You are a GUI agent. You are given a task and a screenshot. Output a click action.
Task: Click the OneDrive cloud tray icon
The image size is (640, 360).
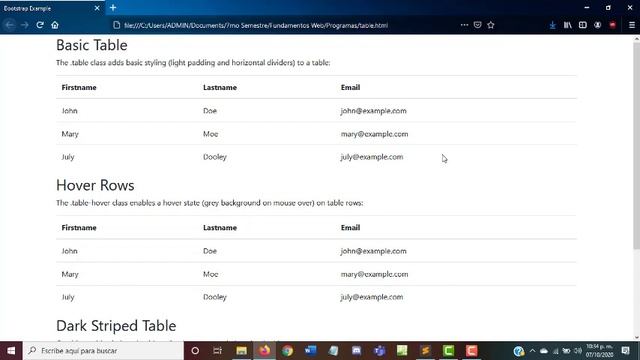coord(544,351)
